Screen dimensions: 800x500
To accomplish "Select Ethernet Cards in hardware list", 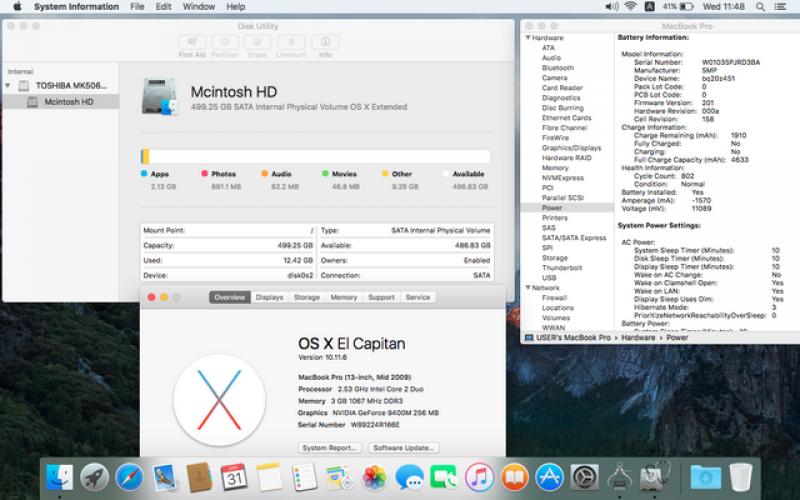I will (566, 118).
